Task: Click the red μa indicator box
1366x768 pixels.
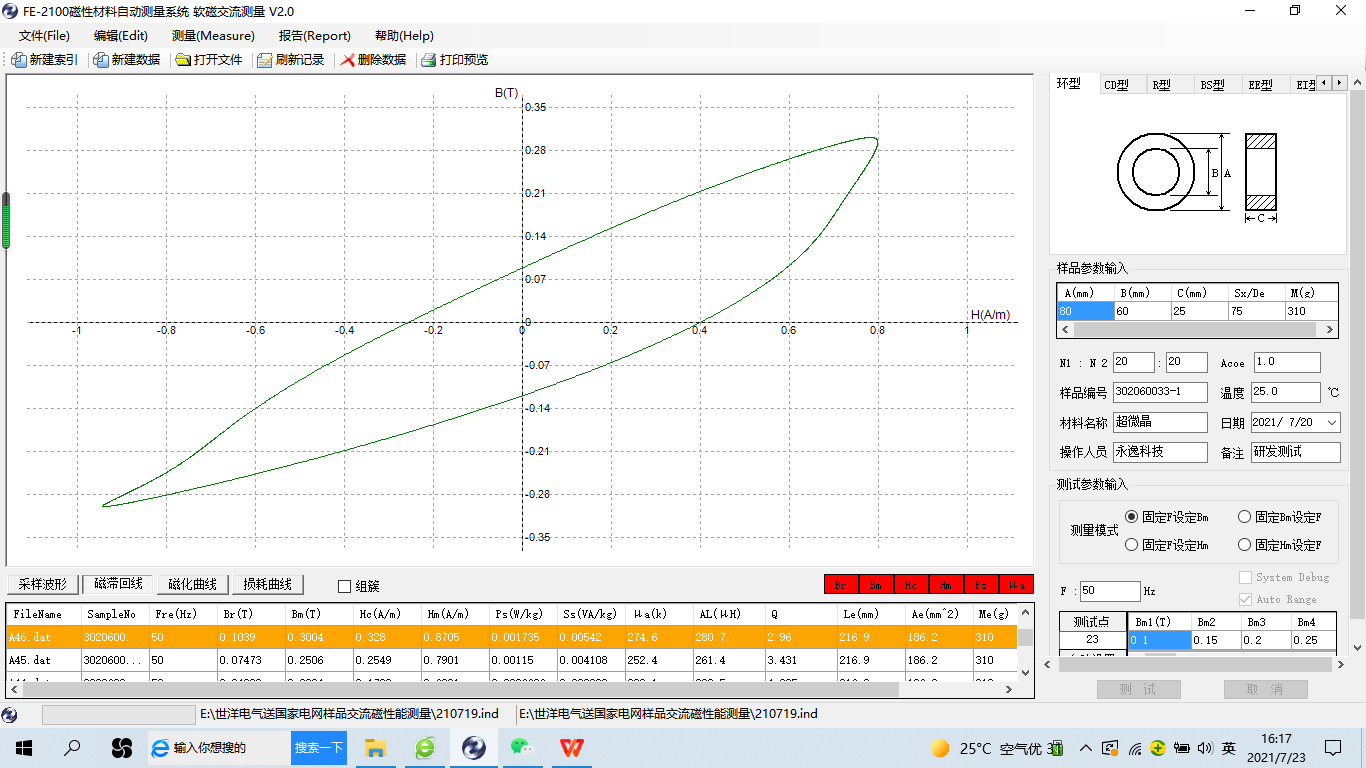Action: pos(1016,584)
